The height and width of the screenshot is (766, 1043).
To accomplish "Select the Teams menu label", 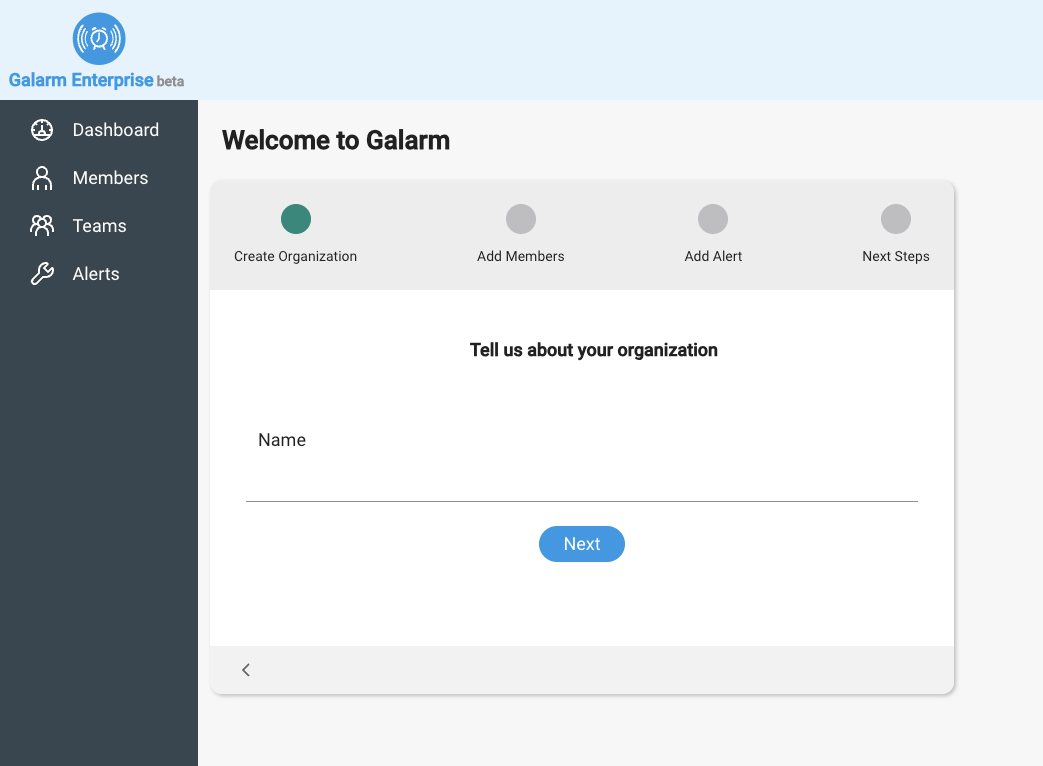I will 99,226.
